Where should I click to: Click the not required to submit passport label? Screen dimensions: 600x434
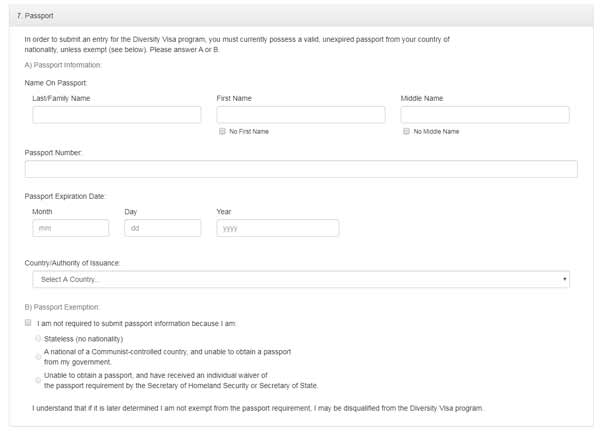[x=137, y=324]
